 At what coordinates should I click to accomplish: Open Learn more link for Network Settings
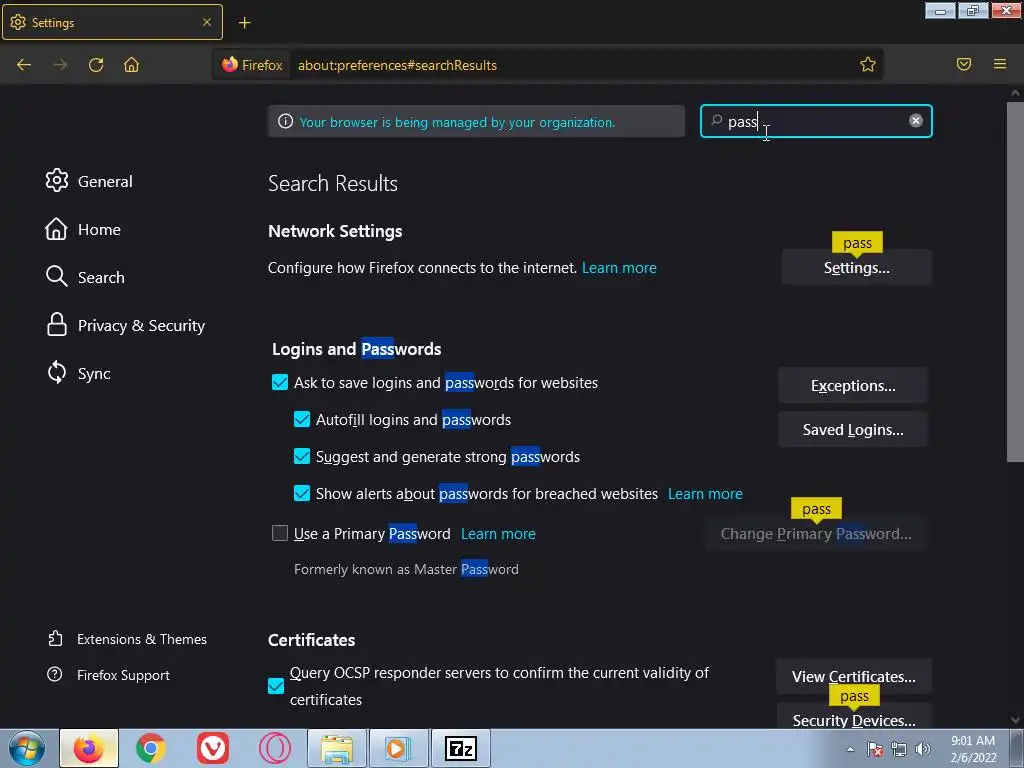(619, 267)
